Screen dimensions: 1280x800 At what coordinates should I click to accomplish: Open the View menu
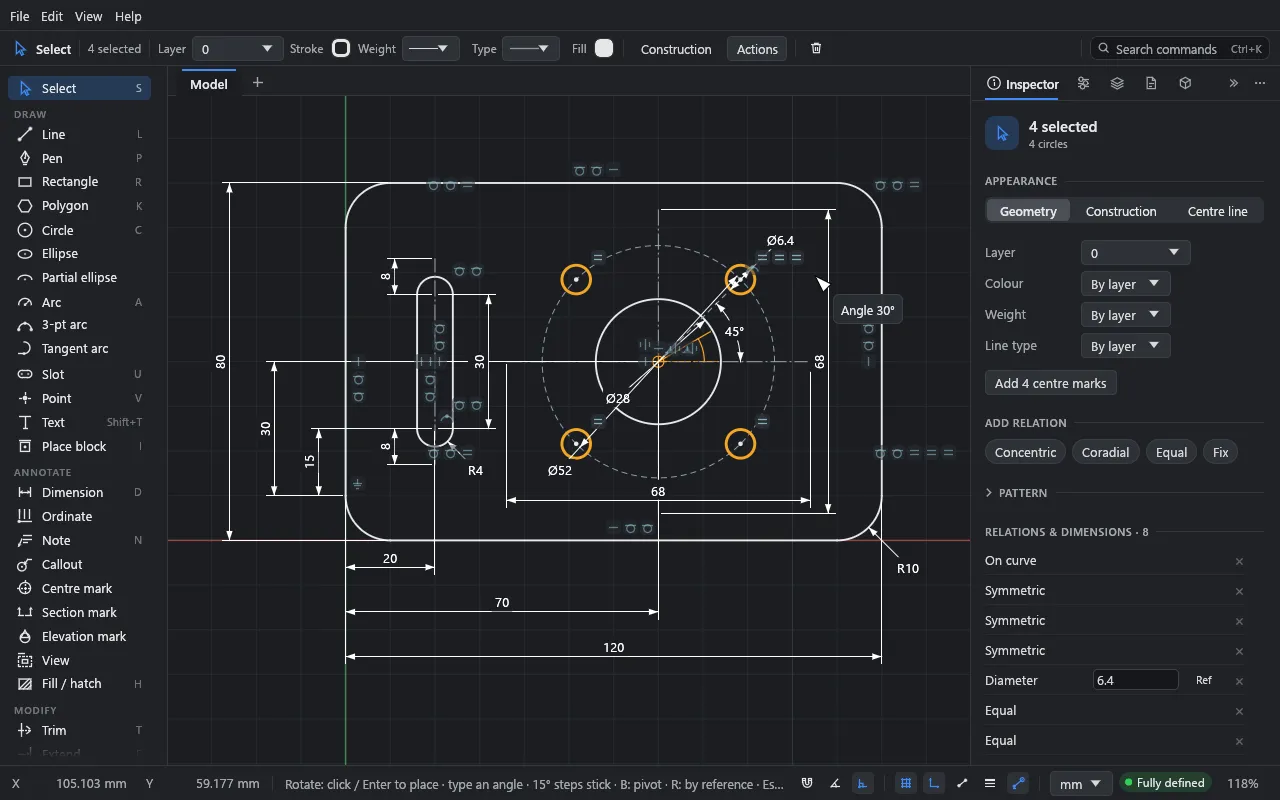(89, 16)
